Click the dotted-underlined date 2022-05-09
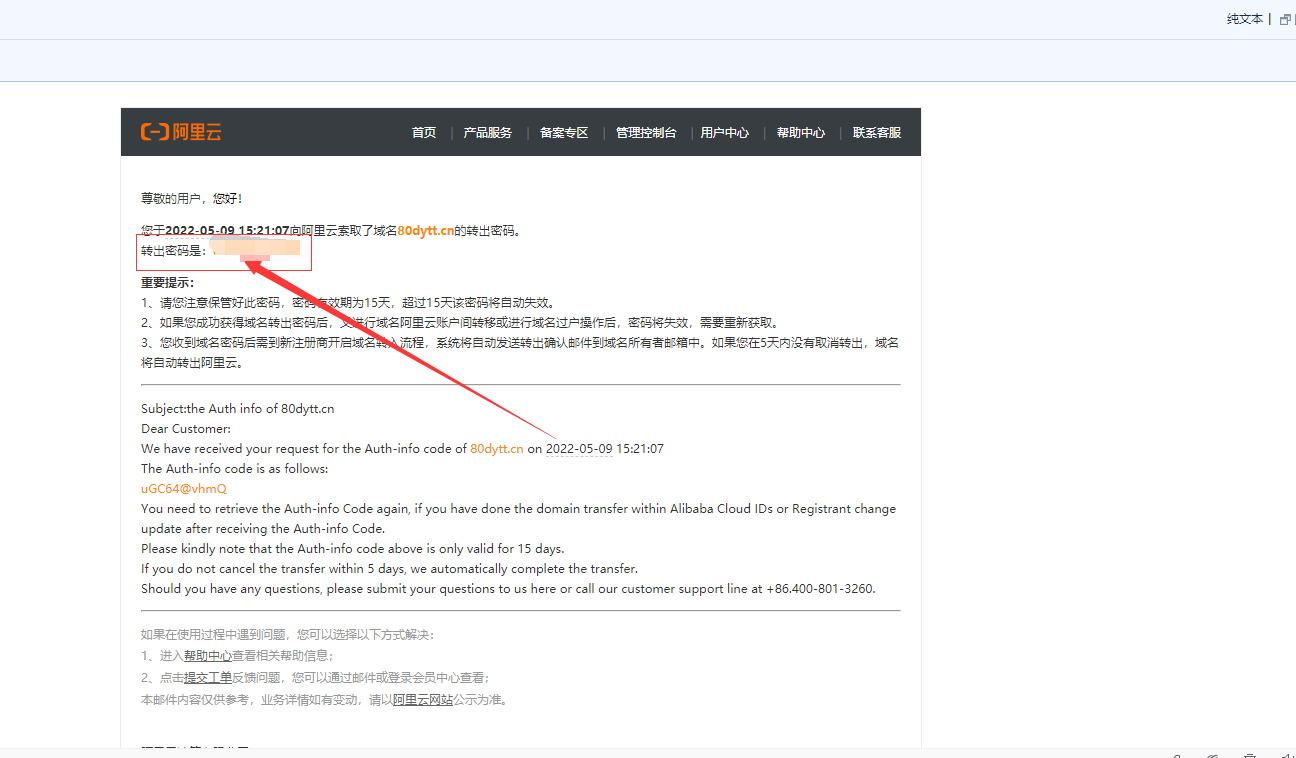The width and height of the screenshot is (1296, 758). pyautogui.click(x=579, y=449)
